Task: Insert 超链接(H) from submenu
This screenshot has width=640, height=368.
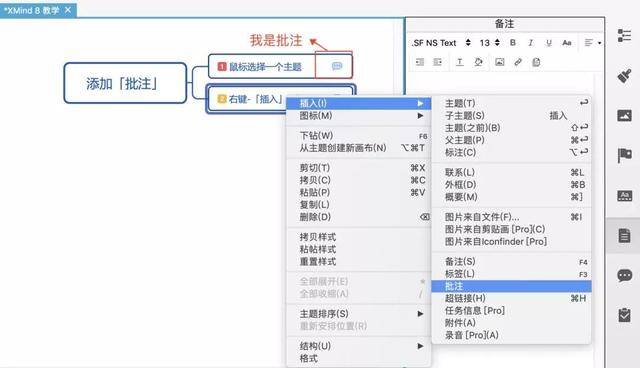Action: pos(511,298)
